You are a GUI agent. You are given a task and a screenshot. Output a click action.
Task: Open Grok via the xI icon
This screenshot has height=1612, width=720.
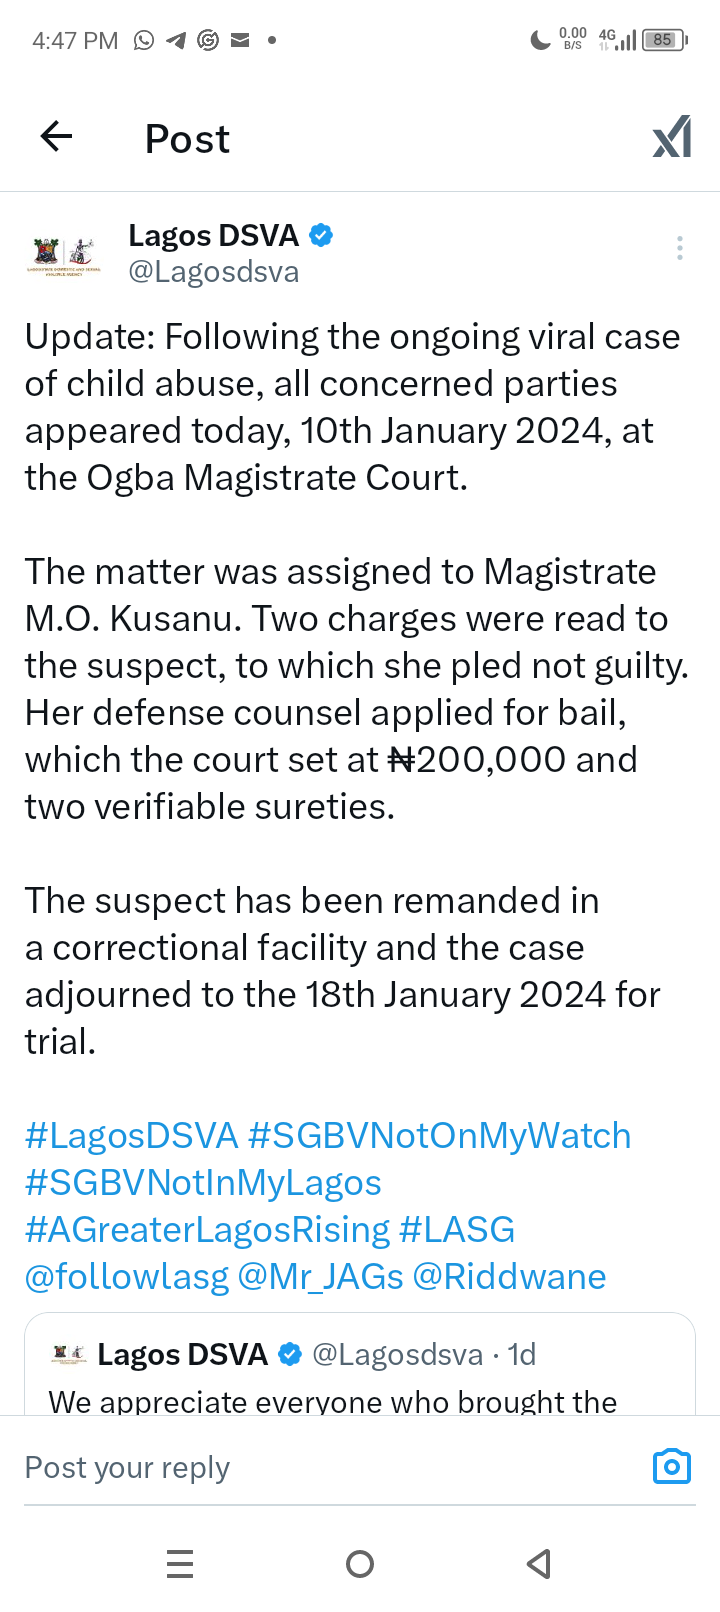671,137
